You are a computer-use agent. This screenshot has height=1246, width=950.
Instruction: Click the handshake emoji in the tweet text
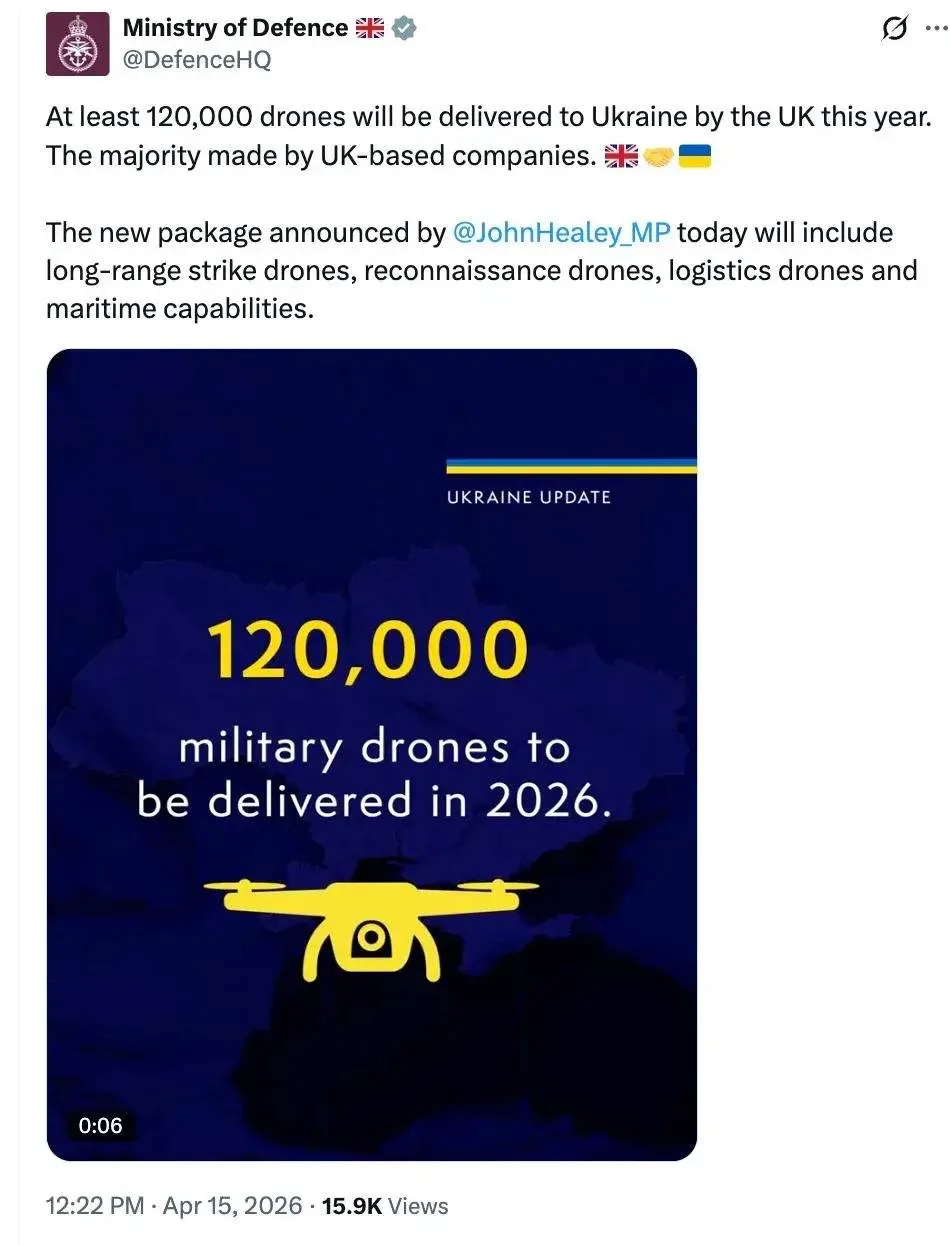click(x=658, y=157)
